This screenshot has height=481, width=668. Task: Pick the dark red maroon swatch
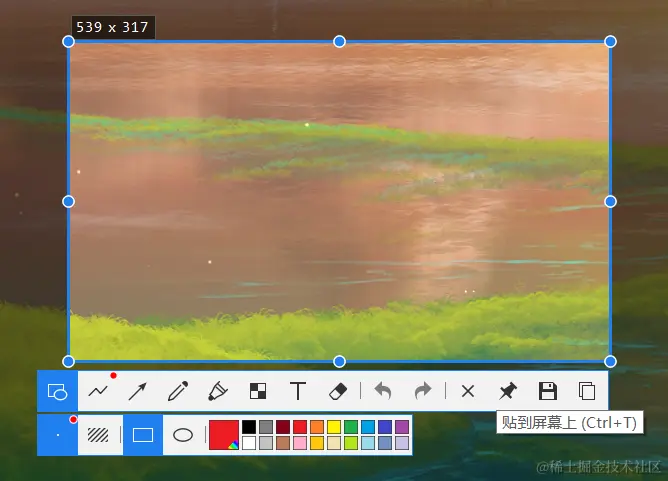[283, 427]
